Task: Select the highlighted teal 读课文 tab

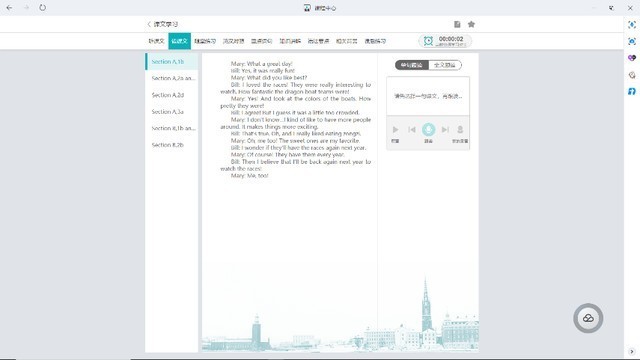Action: click(x=180, y=41)
